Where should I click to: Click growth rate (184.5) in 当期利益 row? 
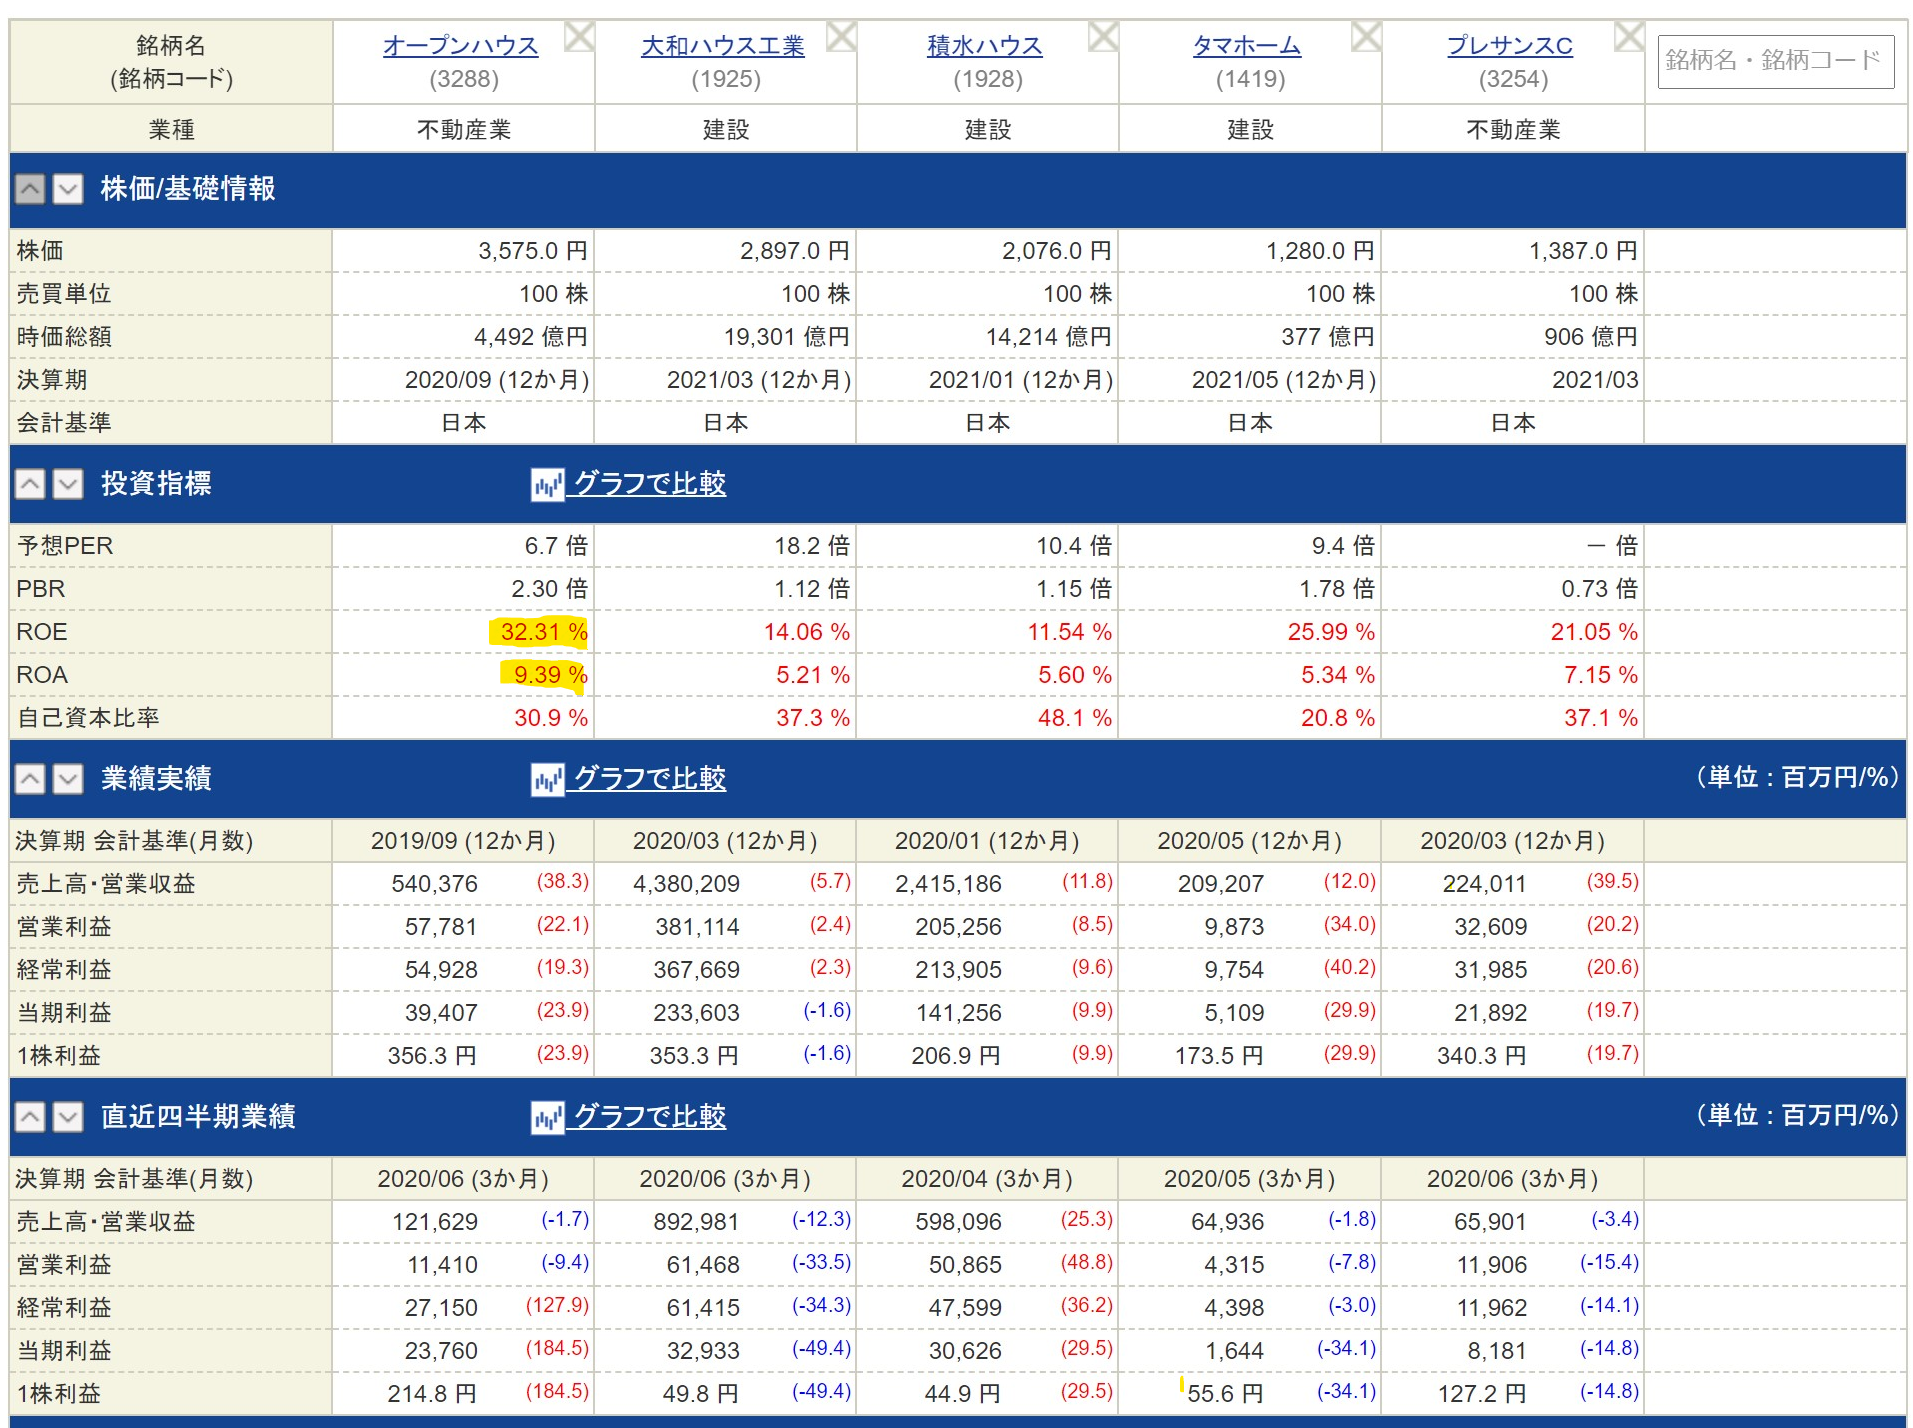(x=557, y=1349)
